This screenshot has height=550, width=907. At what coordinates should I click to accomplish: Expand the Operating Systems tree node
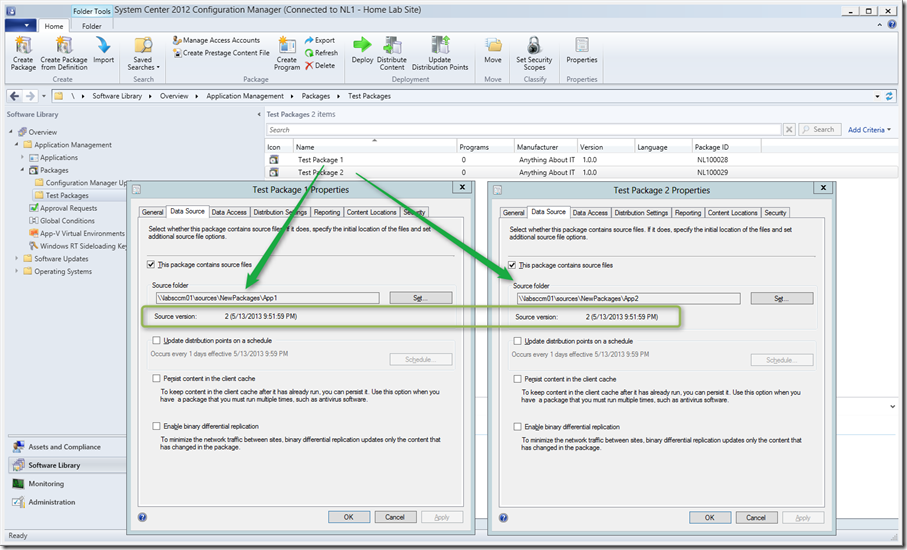click(17, 271)
